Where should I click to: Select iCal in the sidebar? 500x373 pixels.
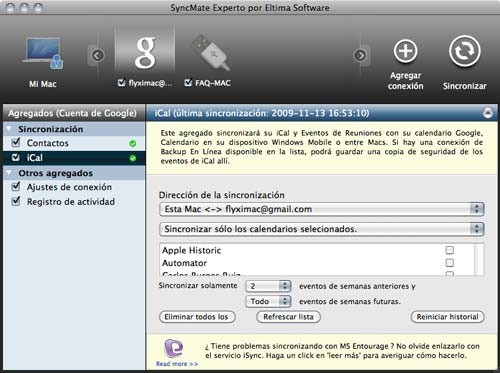(74, 158)
